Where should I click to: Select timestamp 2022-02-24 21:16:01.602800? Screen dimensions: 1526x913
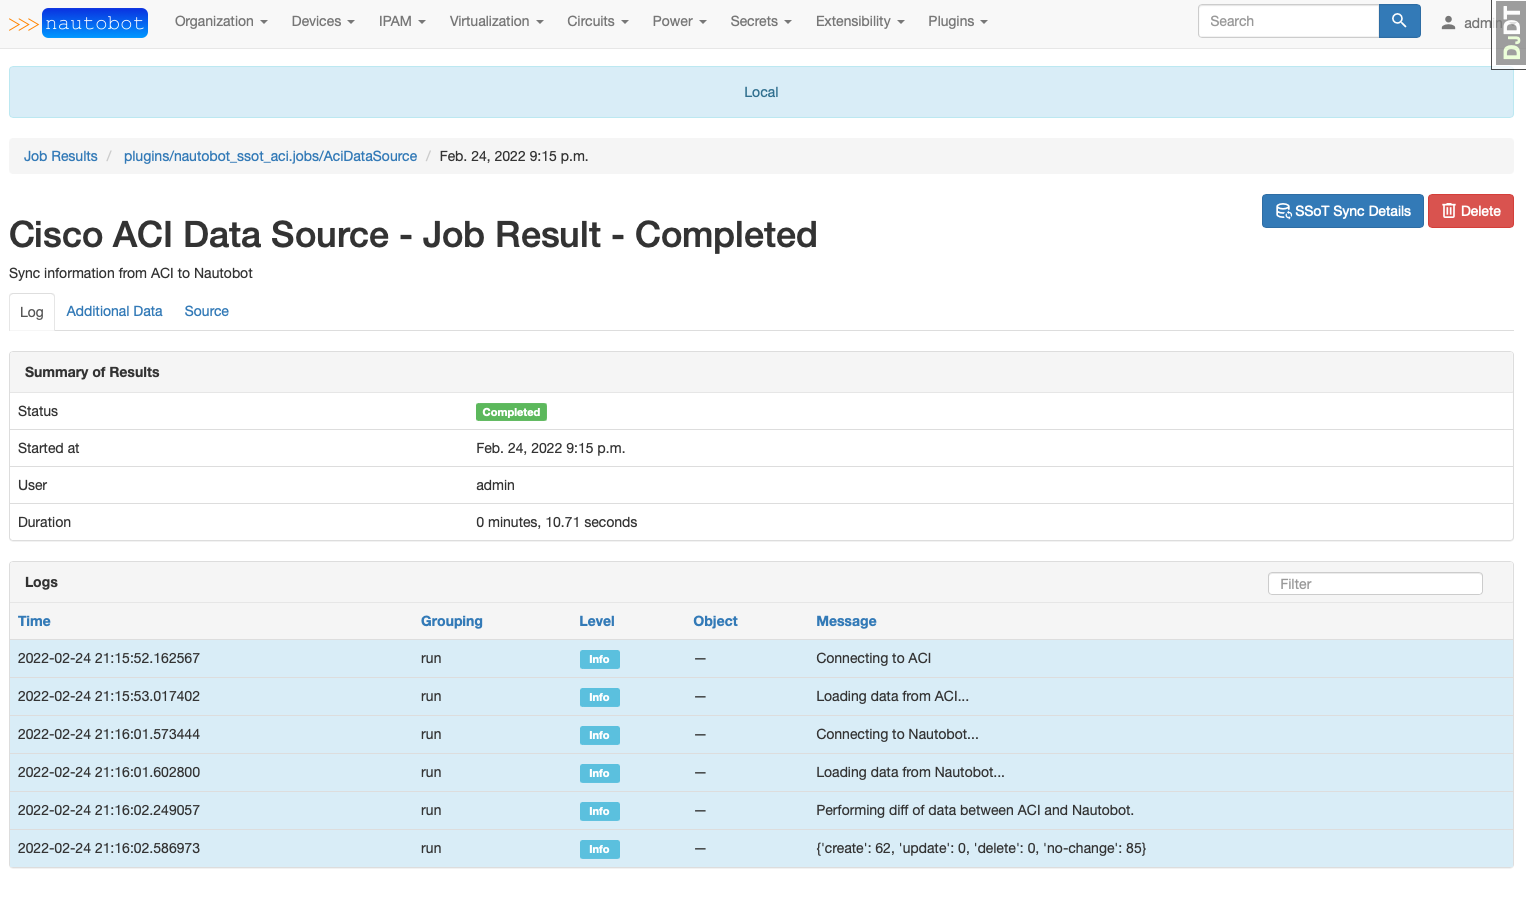(x=109, y=772)
